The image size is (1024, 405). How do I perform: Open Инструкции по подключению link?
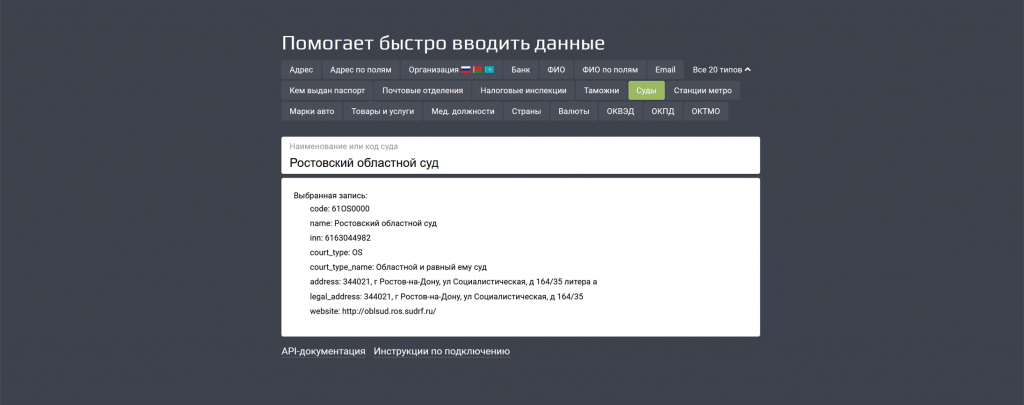click(442, 352)
